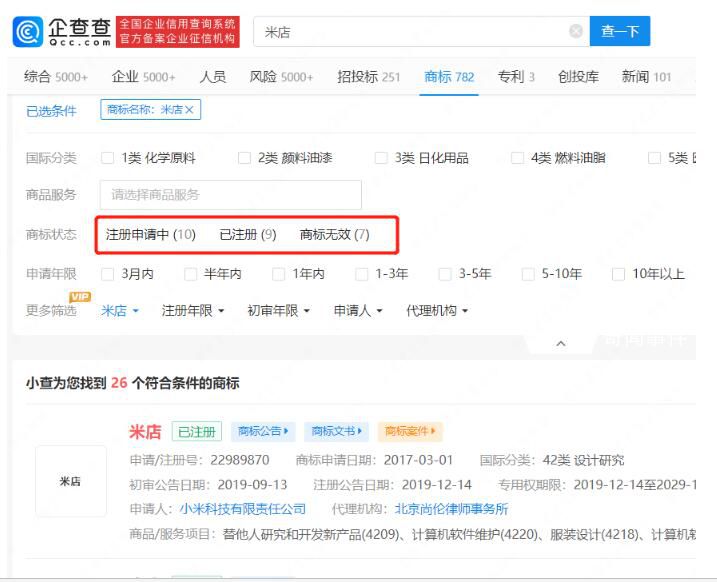
Task: Open the 人员 tab
Action: pos(213,76)
